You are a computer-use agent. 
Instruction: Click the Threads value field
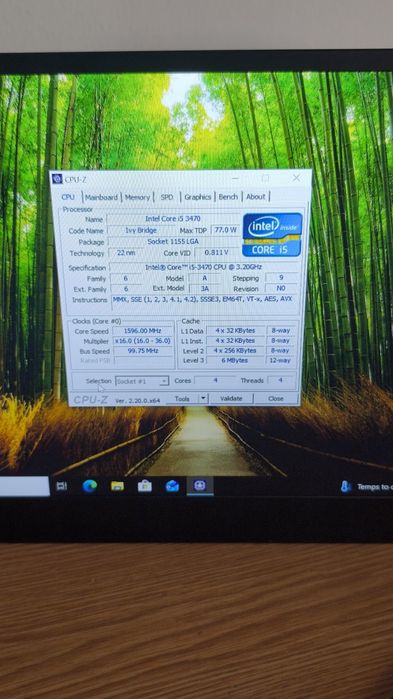click(281, 380)
